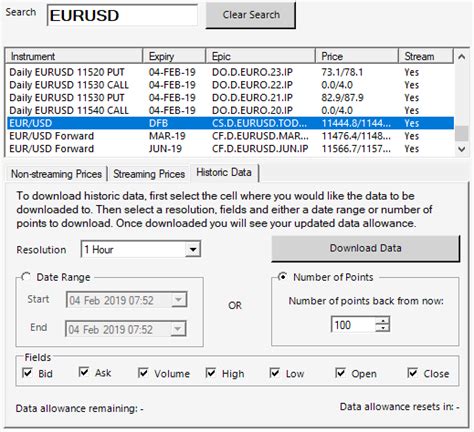Screen dimensions: 474x432
Task: Select the Number of Points radio button
Action: [x=282, y=277]
